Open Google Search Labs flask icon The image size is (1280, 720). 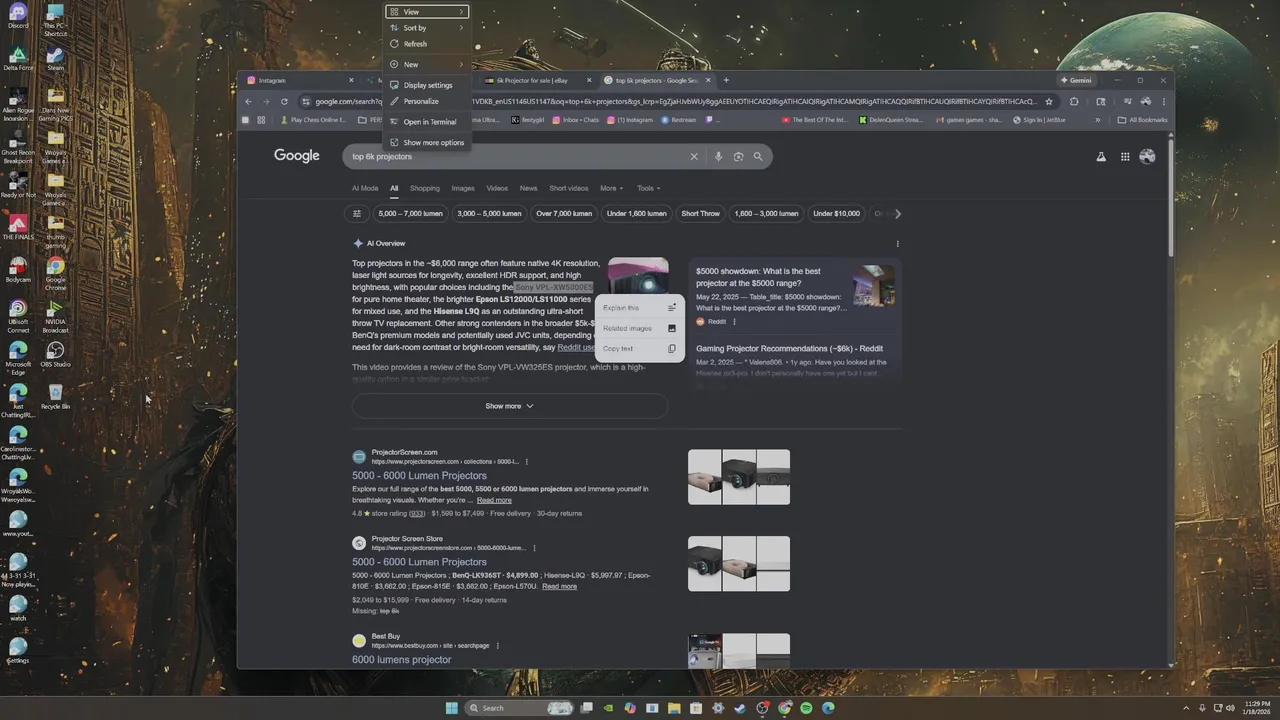[1101, 156]
